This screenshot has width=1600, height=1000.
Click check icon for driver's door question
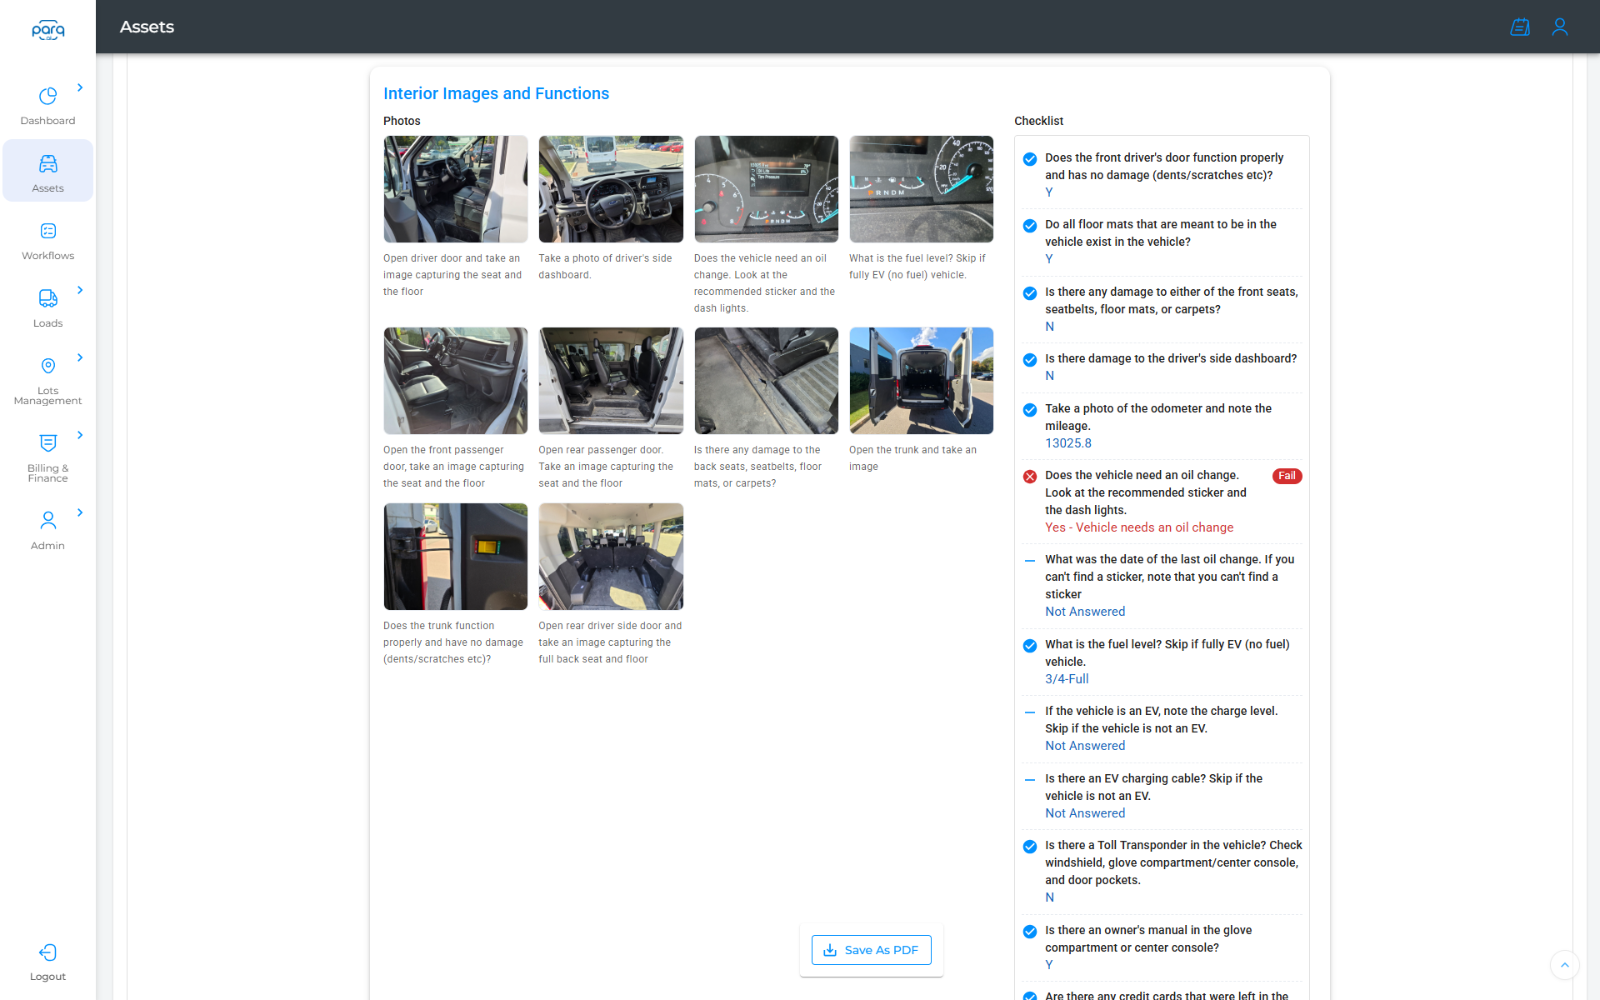click(1030, 159)
